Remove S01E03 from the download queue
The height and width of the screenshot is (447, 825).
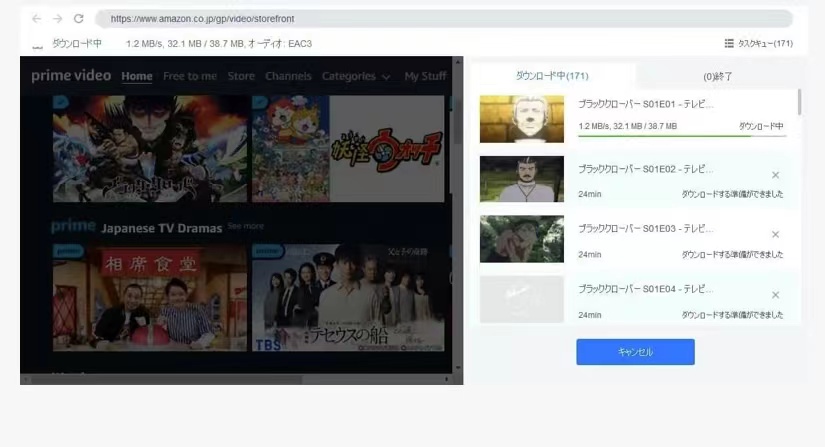coord(775,235)
